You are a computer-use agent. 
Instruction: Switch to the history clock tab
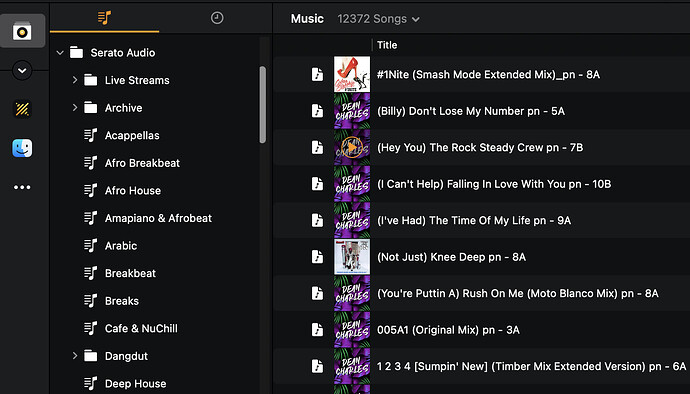click(x=217, y=18)
